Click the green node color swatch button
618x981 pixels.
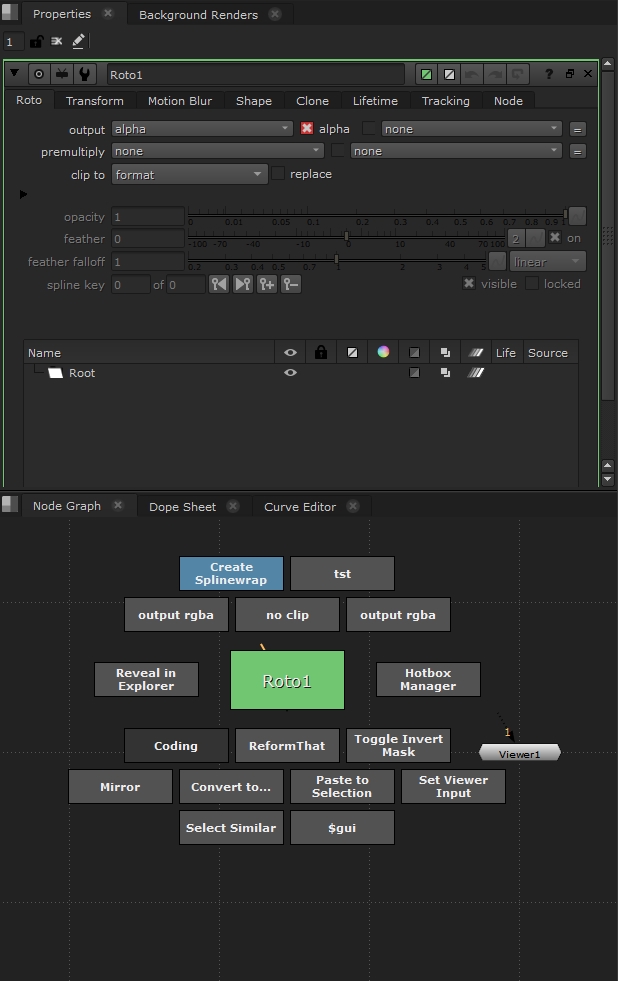(427, 74)
